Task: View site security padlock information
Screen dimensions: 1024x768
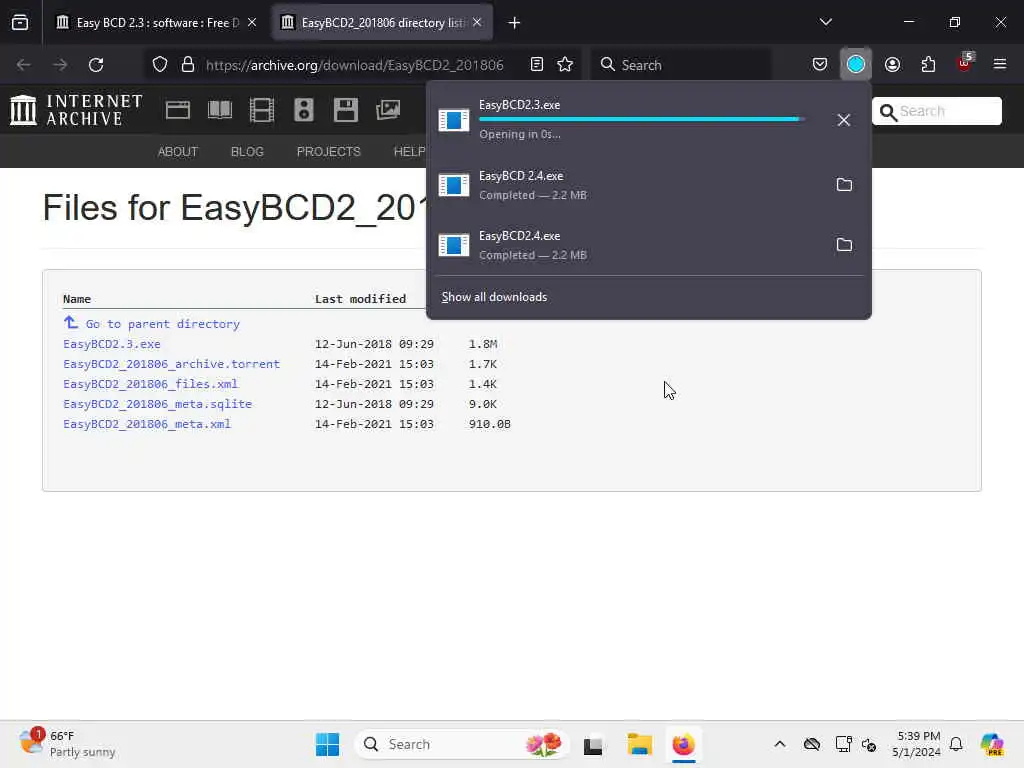Action: point(188,65)
